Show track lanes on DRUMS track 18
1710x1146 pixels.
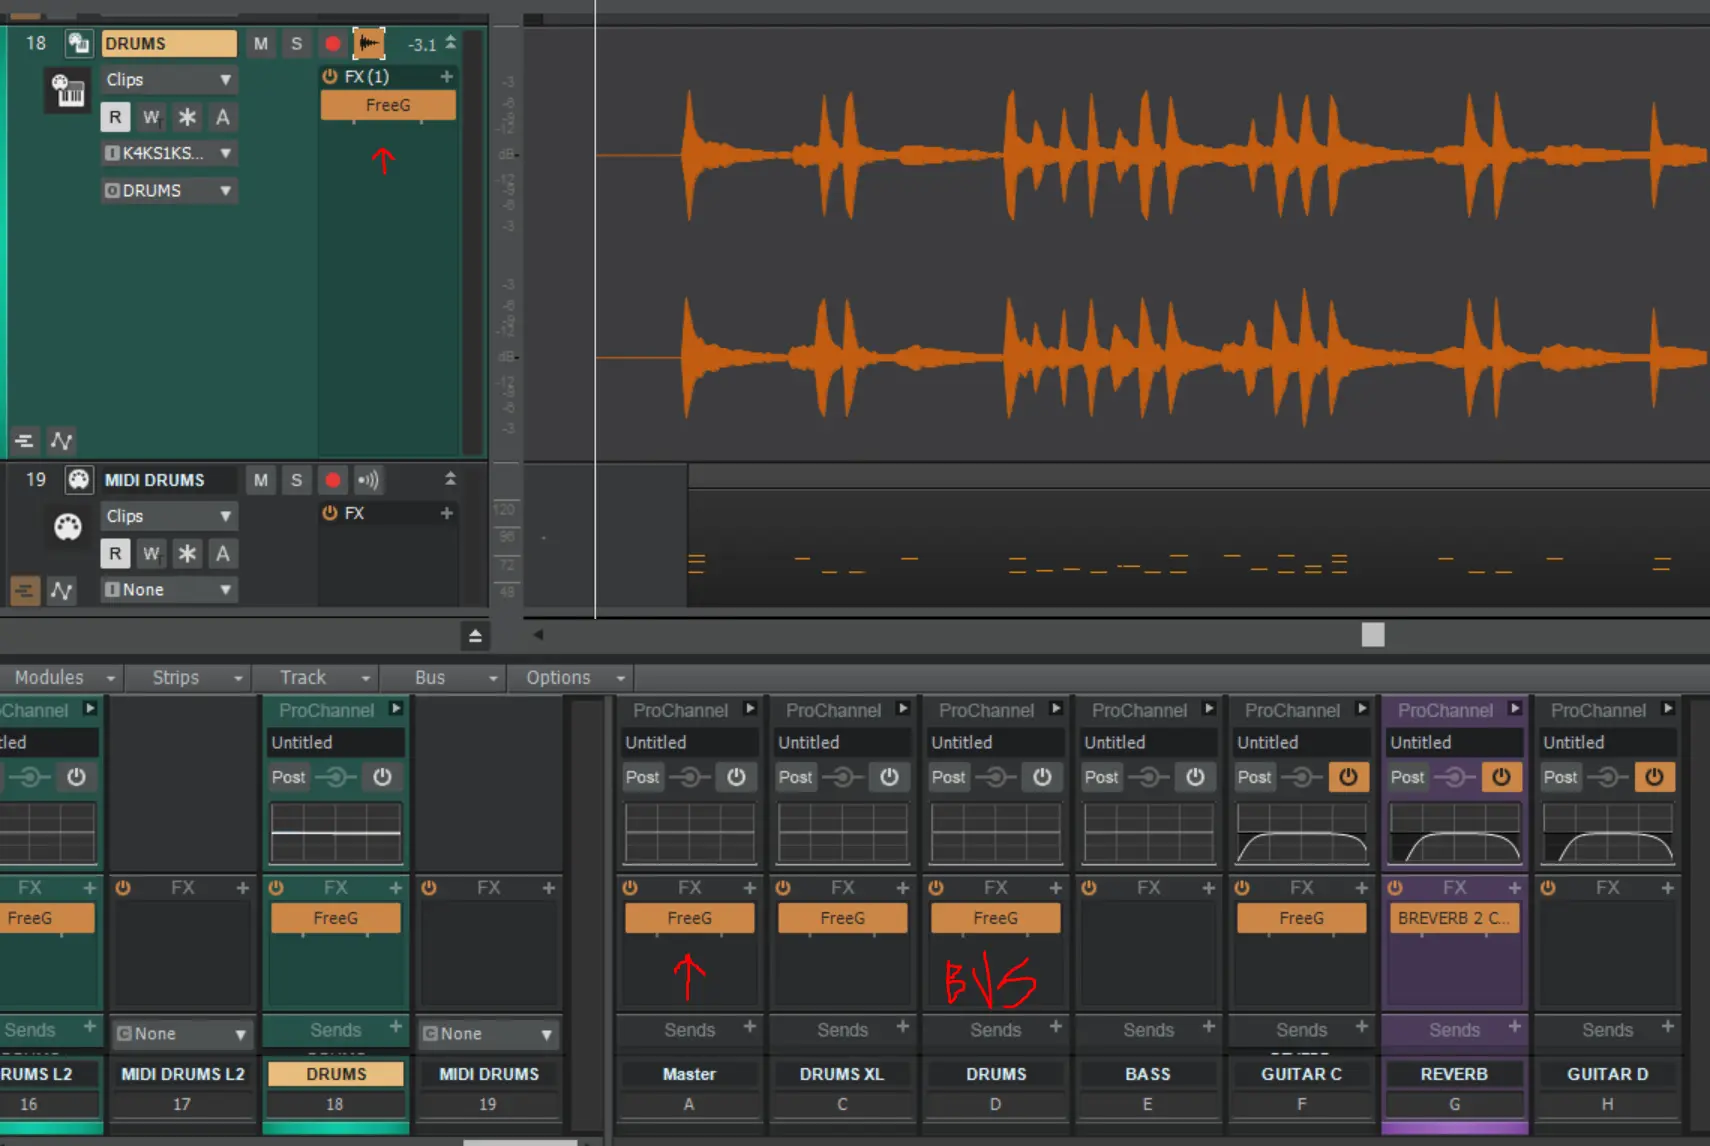24,440
